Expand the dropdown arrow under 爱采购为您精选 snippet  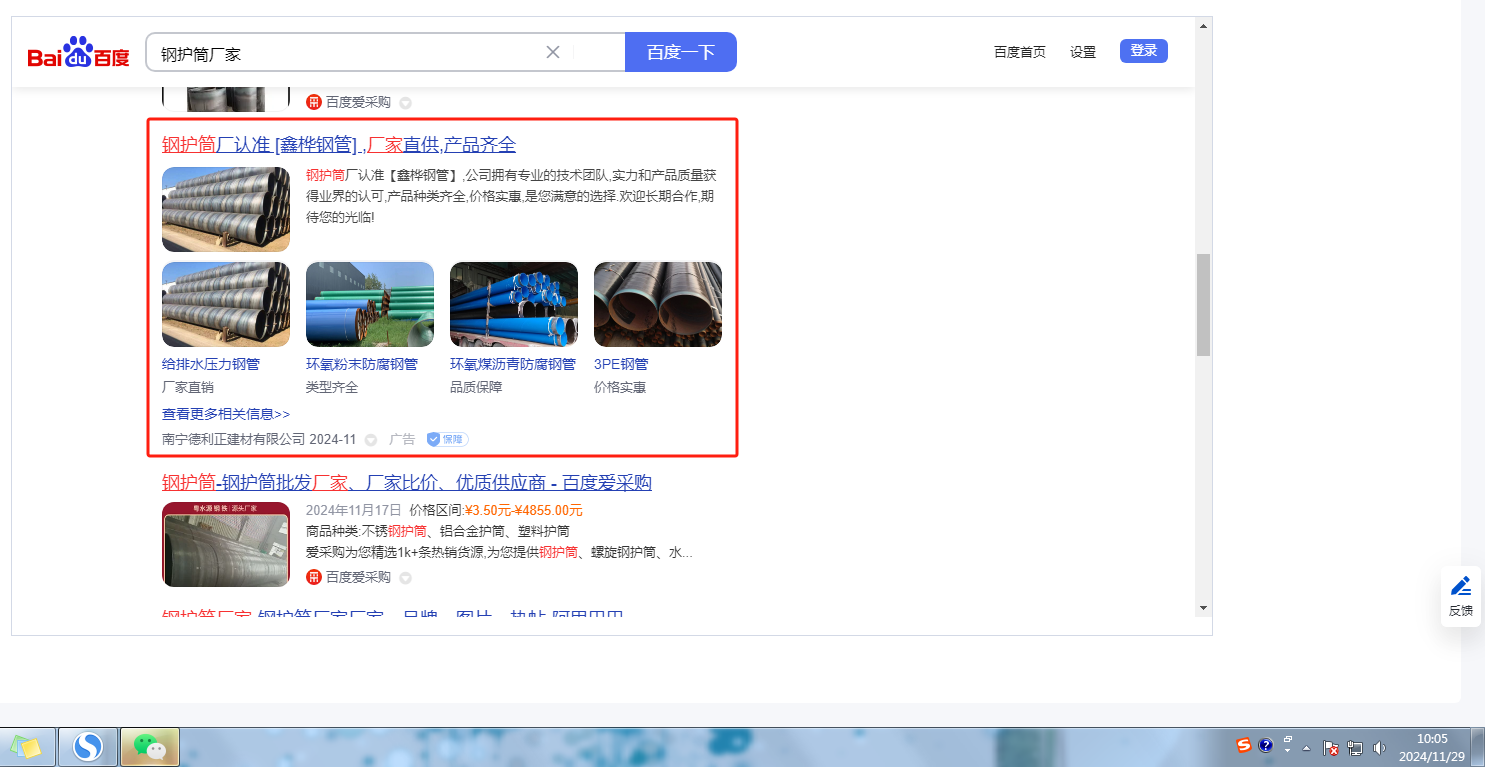(x=405, y=578)
